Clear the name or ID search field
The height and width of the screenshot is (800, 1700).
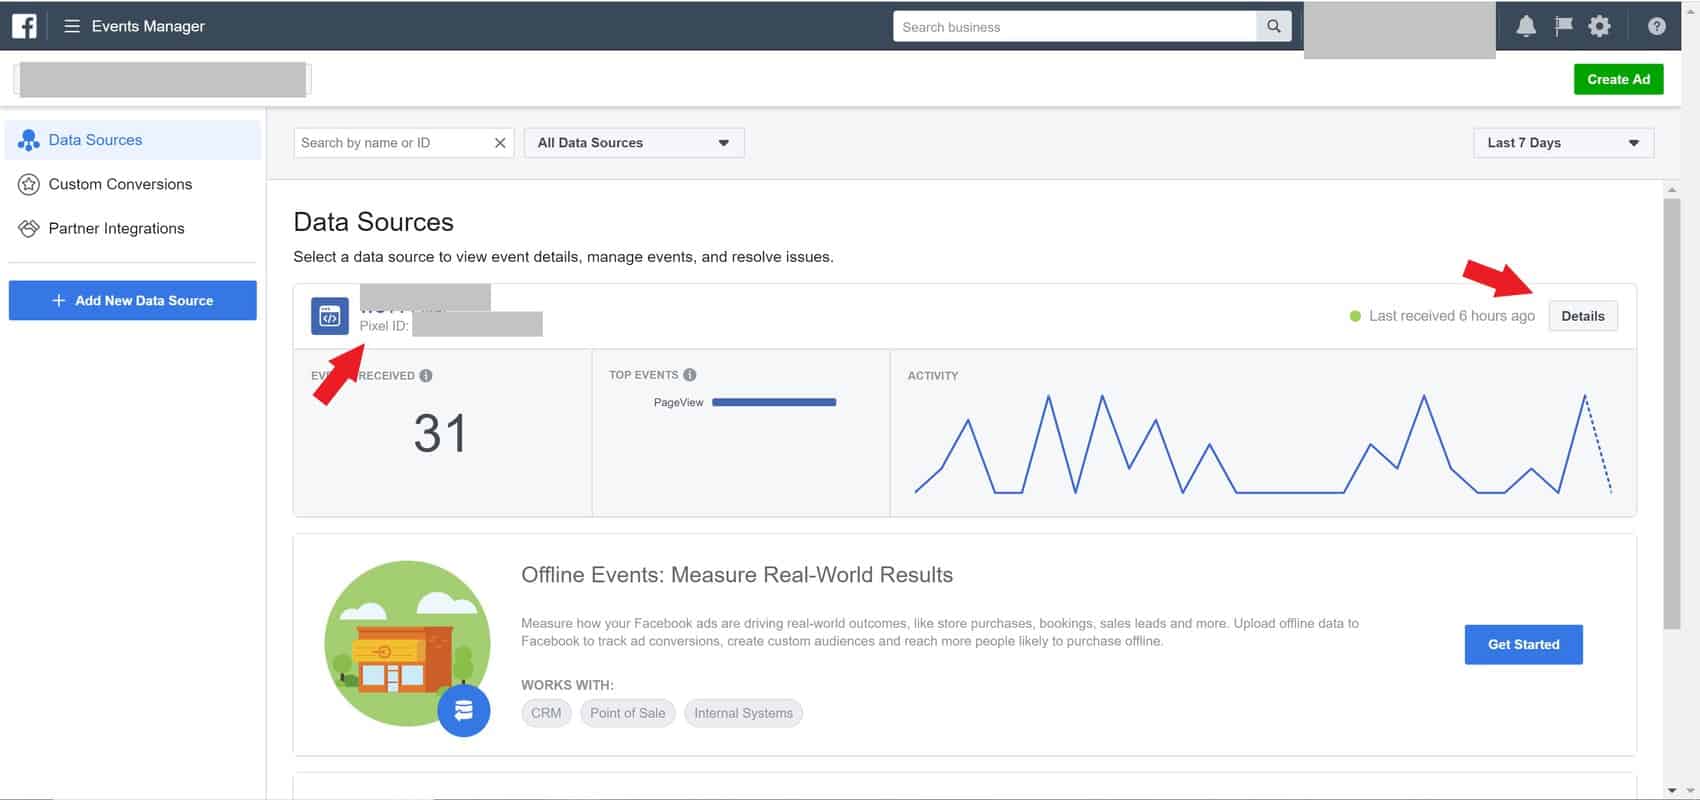(500, 143)
